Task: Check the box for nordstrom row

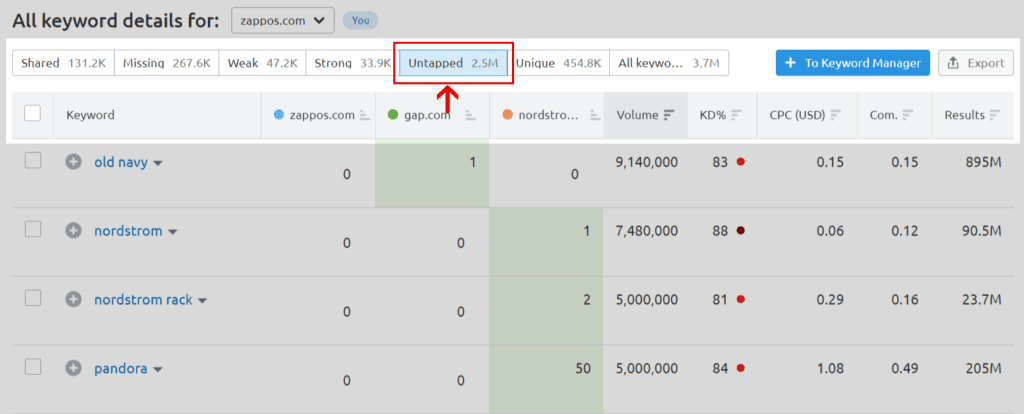Action: [x=33, y=229]
